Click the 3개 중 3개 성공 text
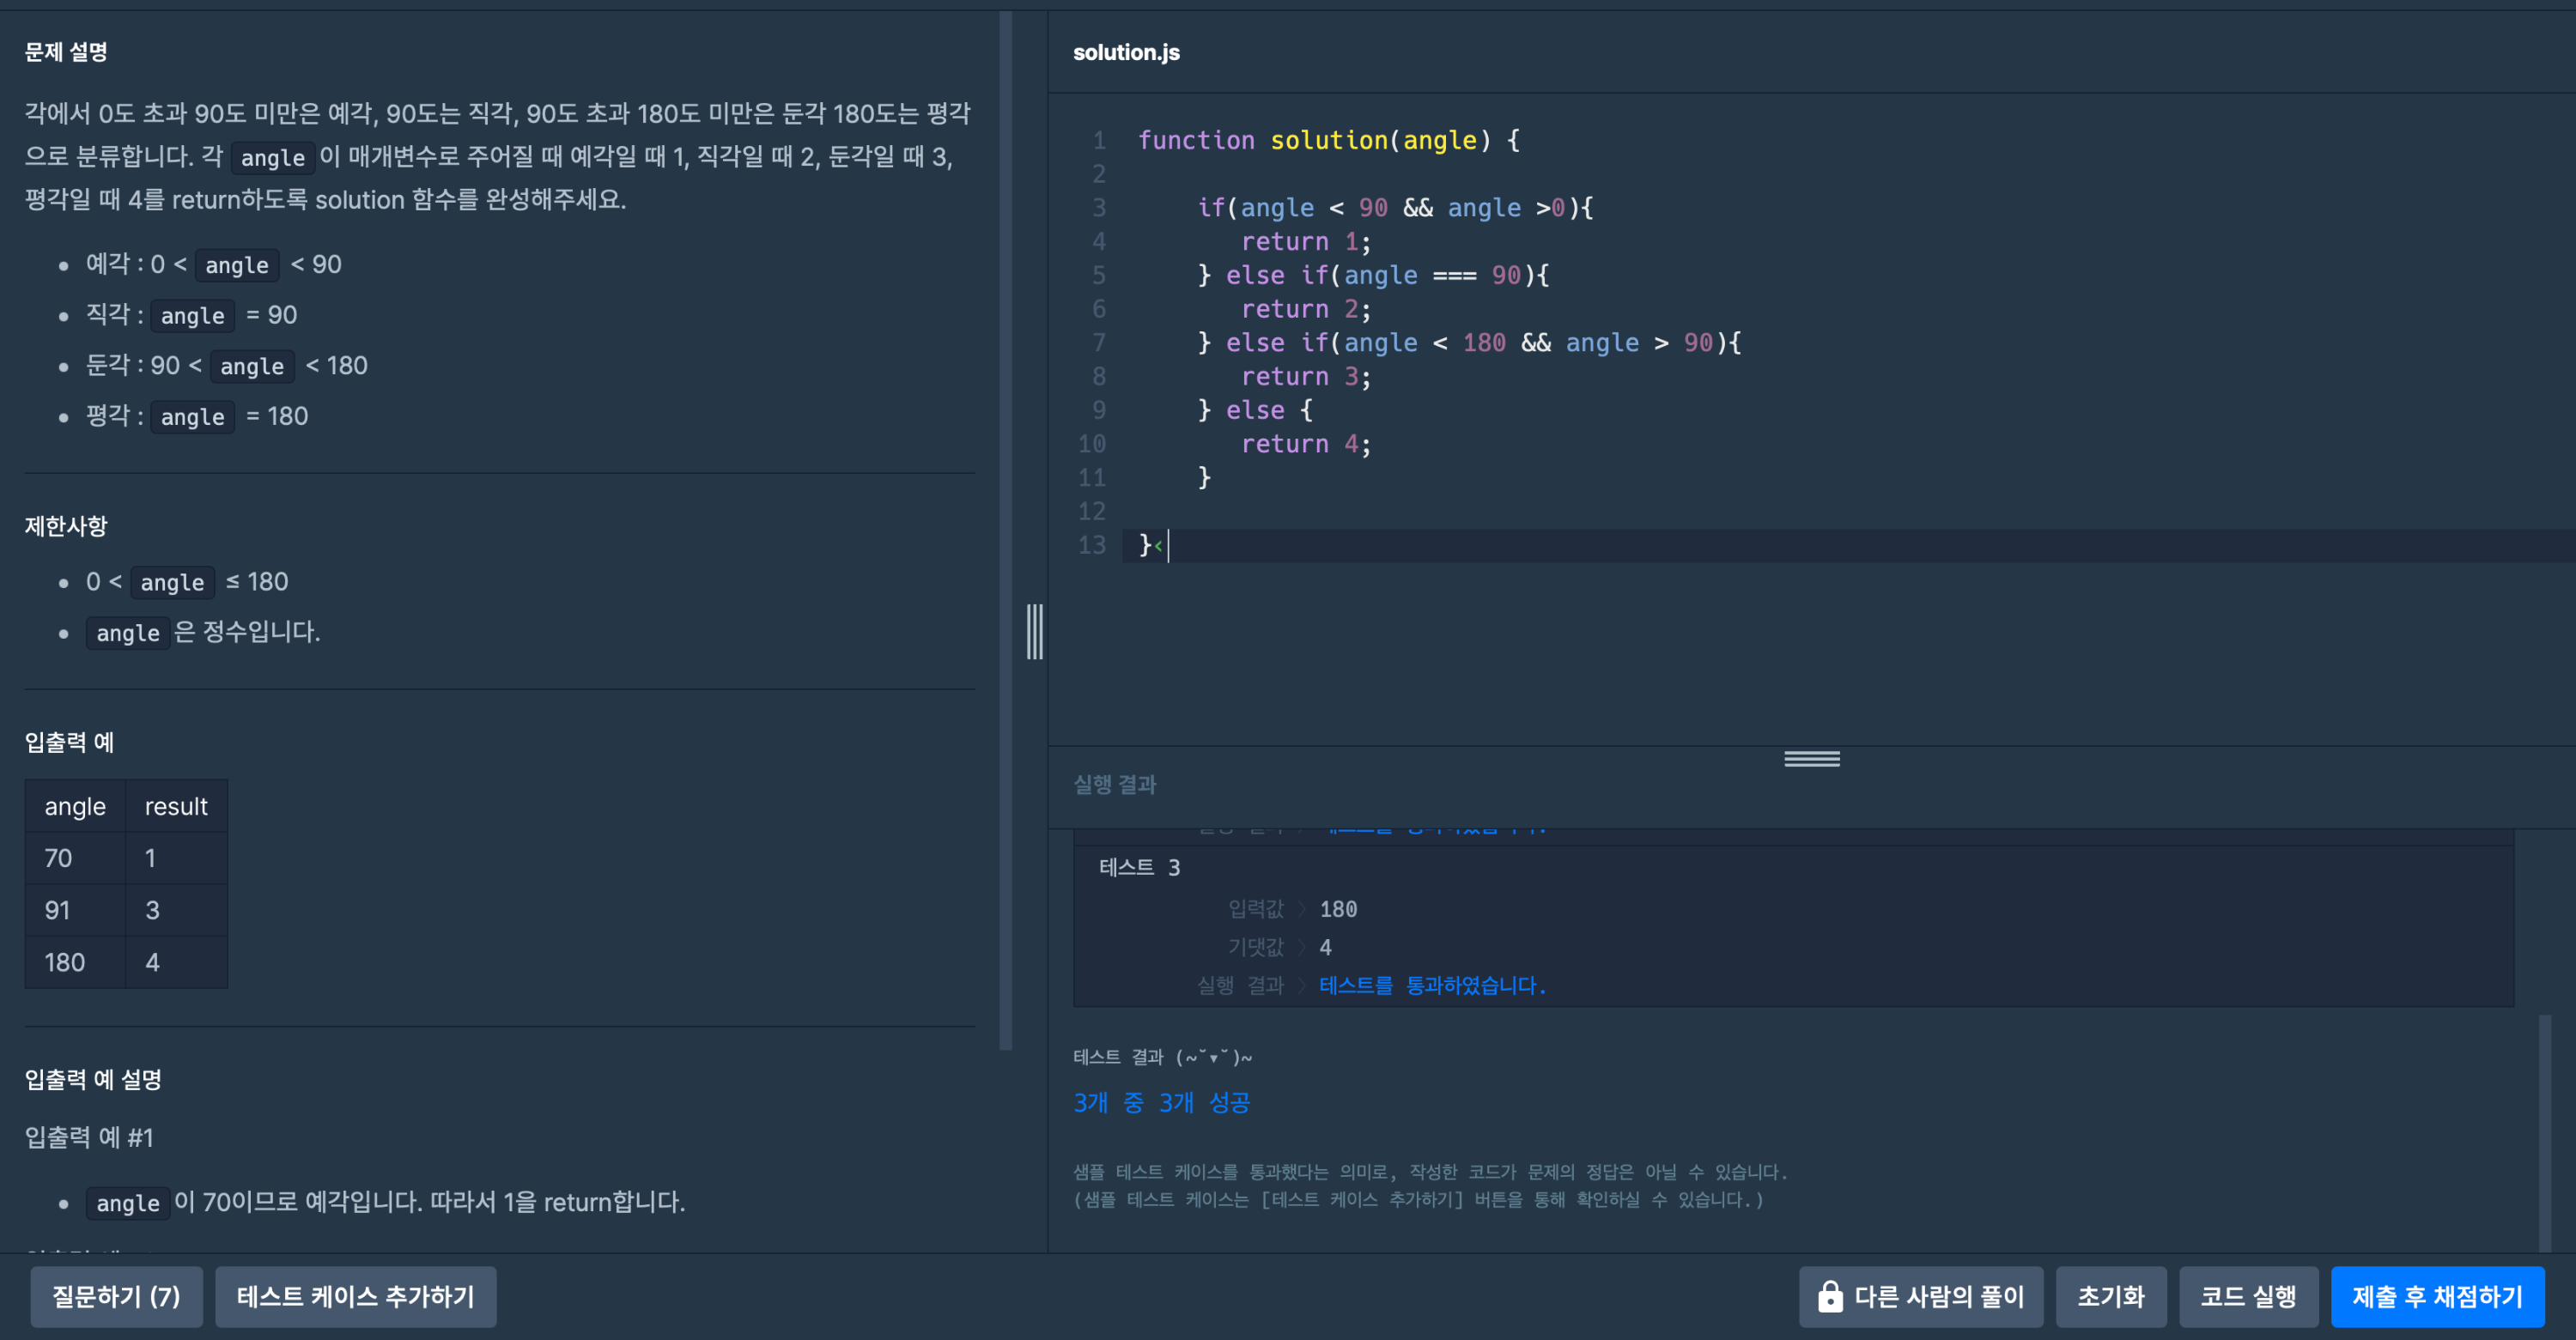Screen dimensions: 2576x1340 pyautogui.click(x=1161, y=1102)
